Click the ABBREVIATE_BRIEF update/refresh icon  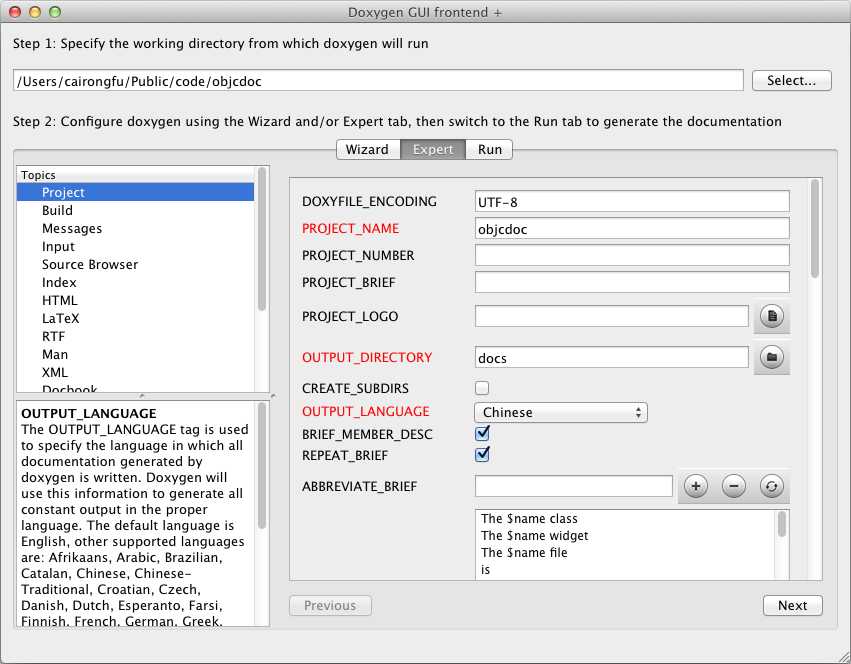click(771, 486)
